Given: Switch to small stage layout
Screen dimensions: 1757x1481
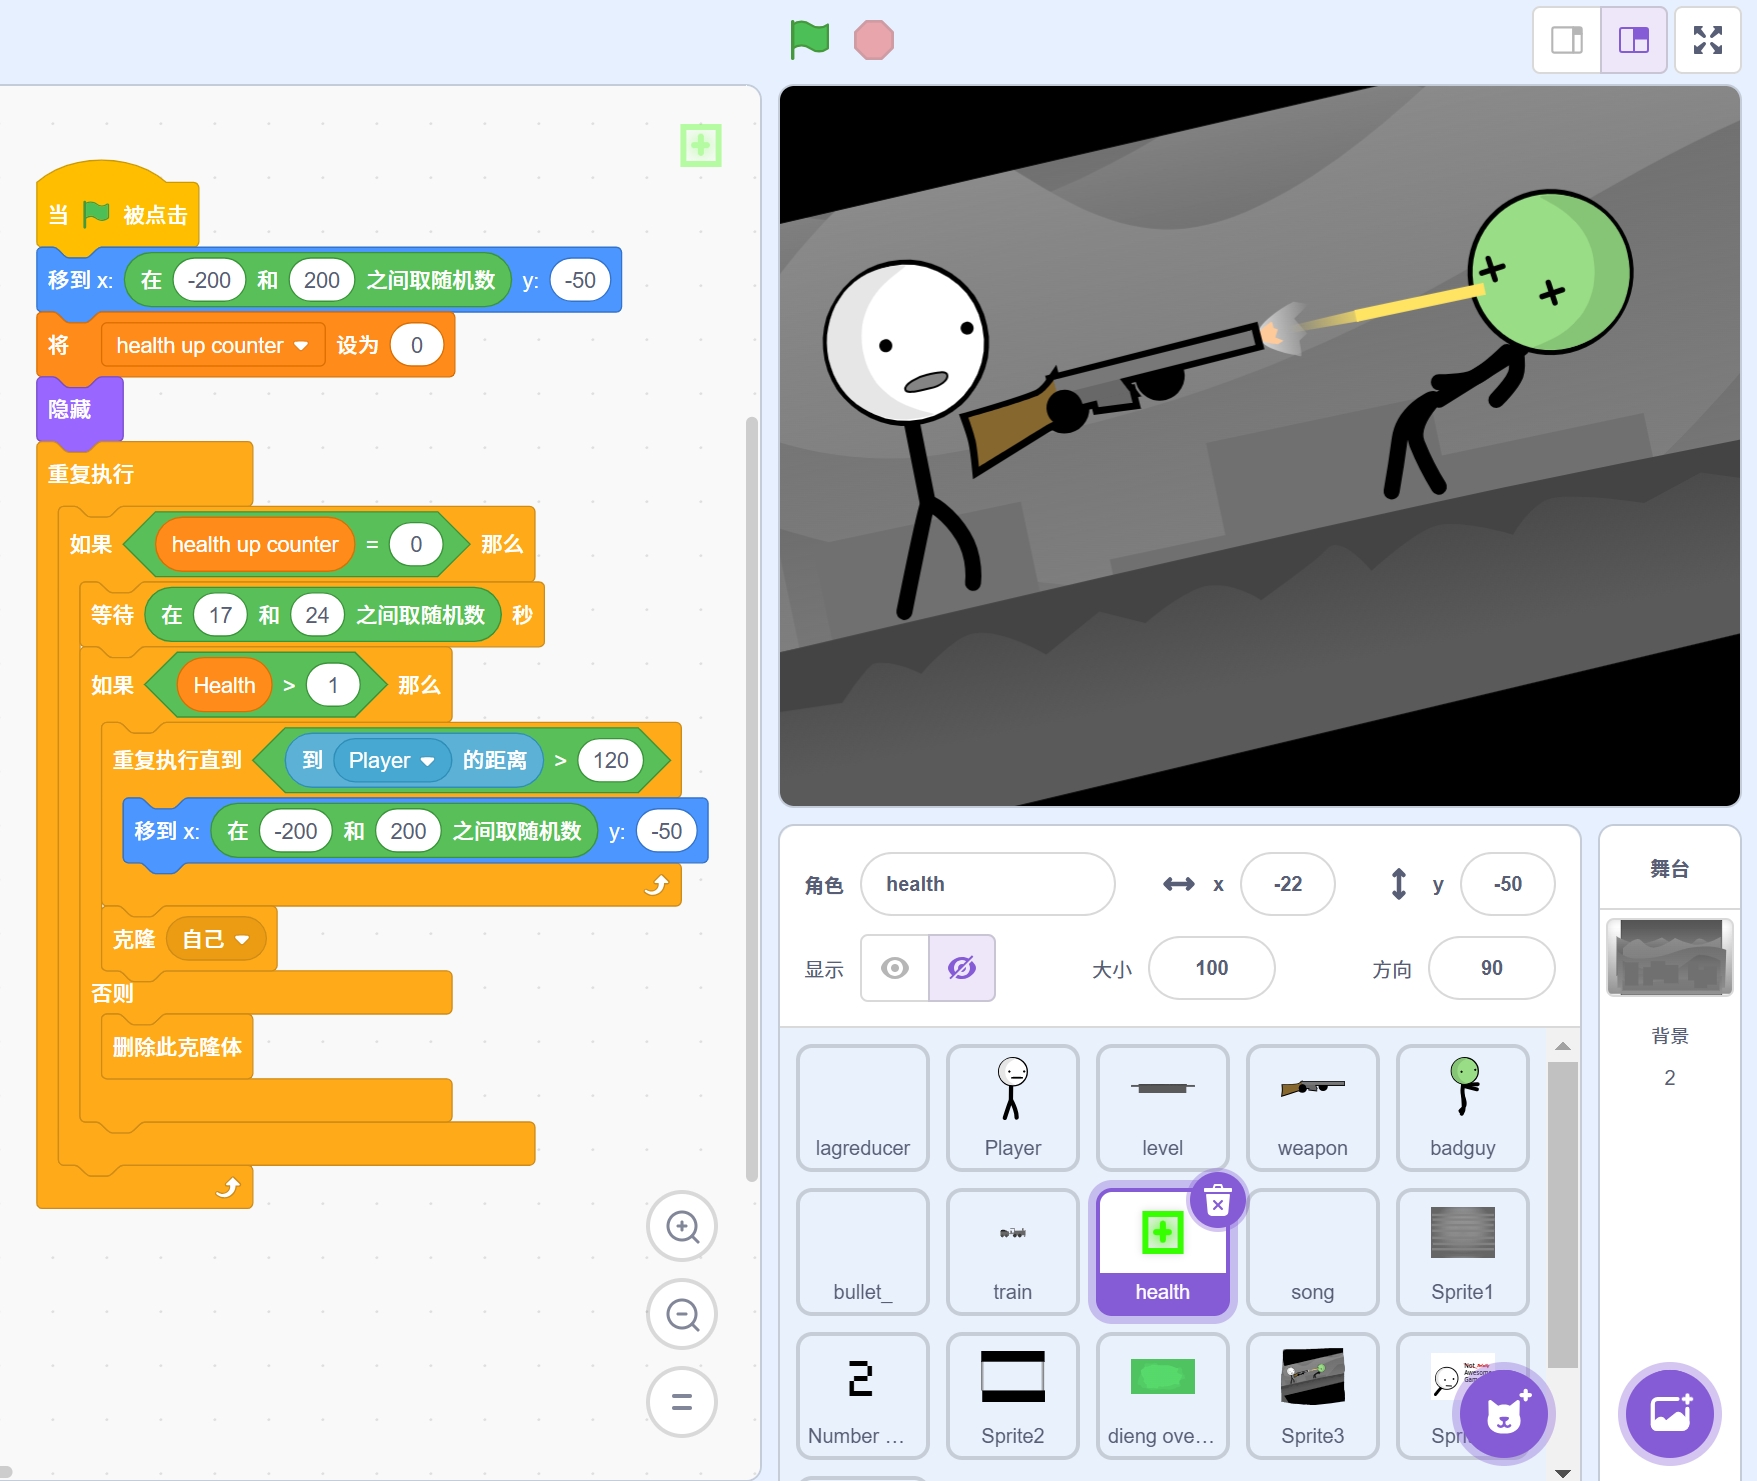Looking at the screenshot, I should tap(1567, 40).
